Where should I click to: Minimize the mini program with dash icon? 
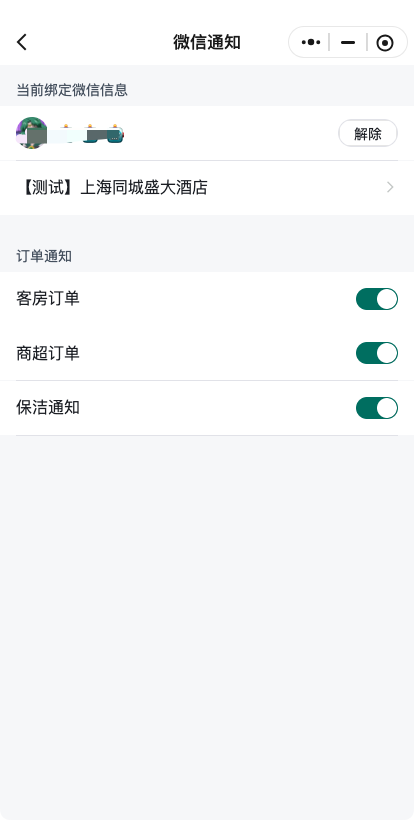coord(348,42)
